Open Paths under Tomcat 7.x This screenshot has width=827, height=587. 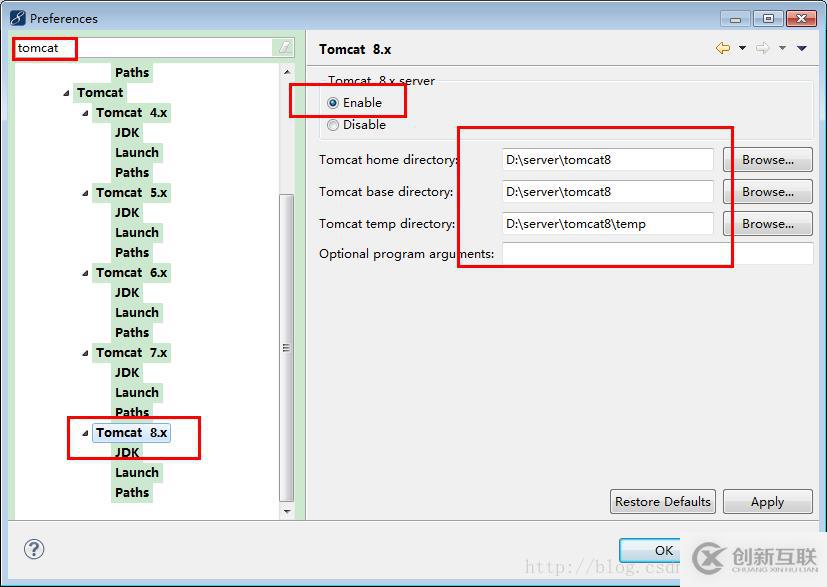(x=132, y=412)
